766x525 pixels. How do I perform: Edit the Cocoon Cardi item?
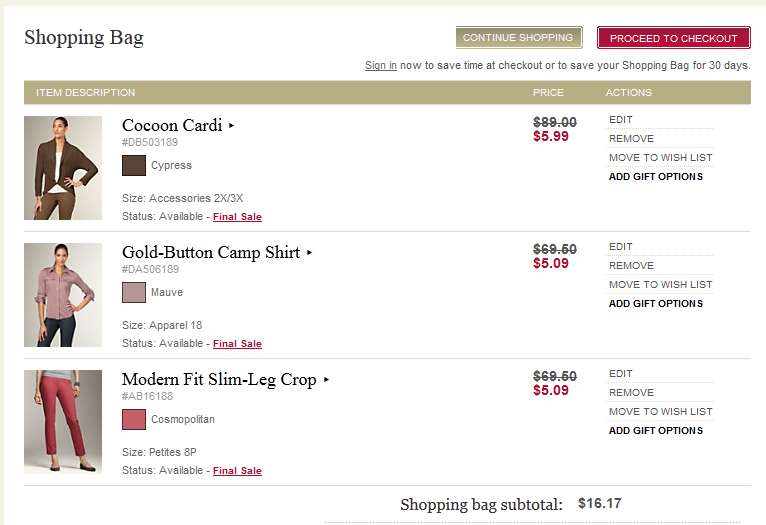pyautogui.click(x=621, y=120)
